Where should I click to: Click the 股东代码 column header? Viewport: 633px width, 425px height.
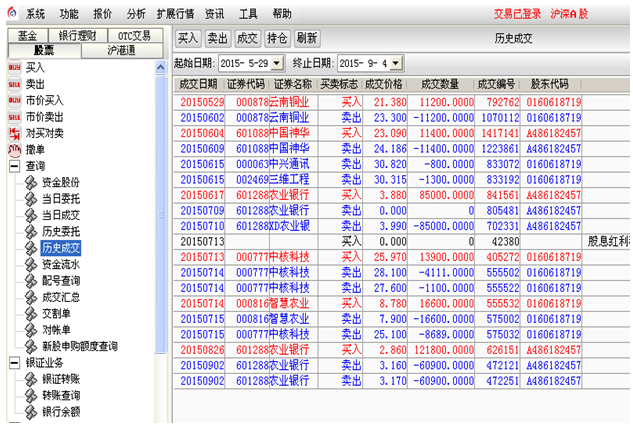click(550, 84)
